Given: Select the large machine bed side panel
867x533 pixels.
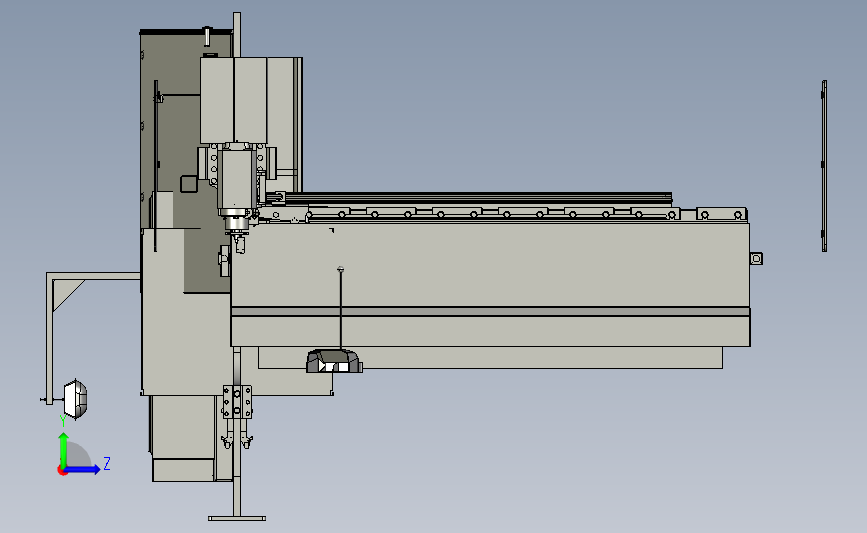Looking at the screenshot, I should point(490,264).
